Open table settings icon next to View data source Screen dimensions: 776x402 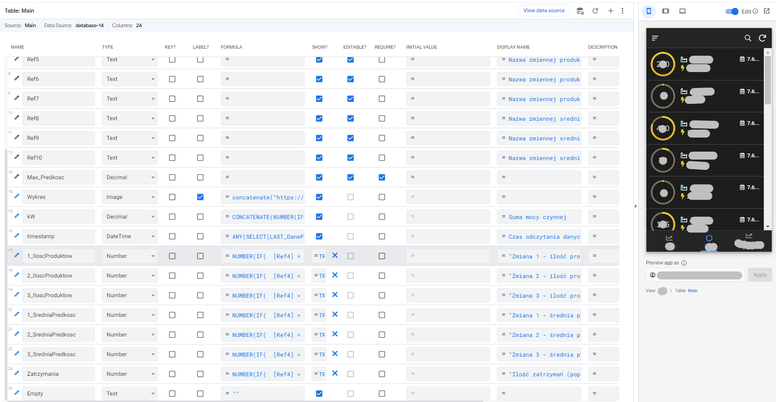[x=581, y=11]
